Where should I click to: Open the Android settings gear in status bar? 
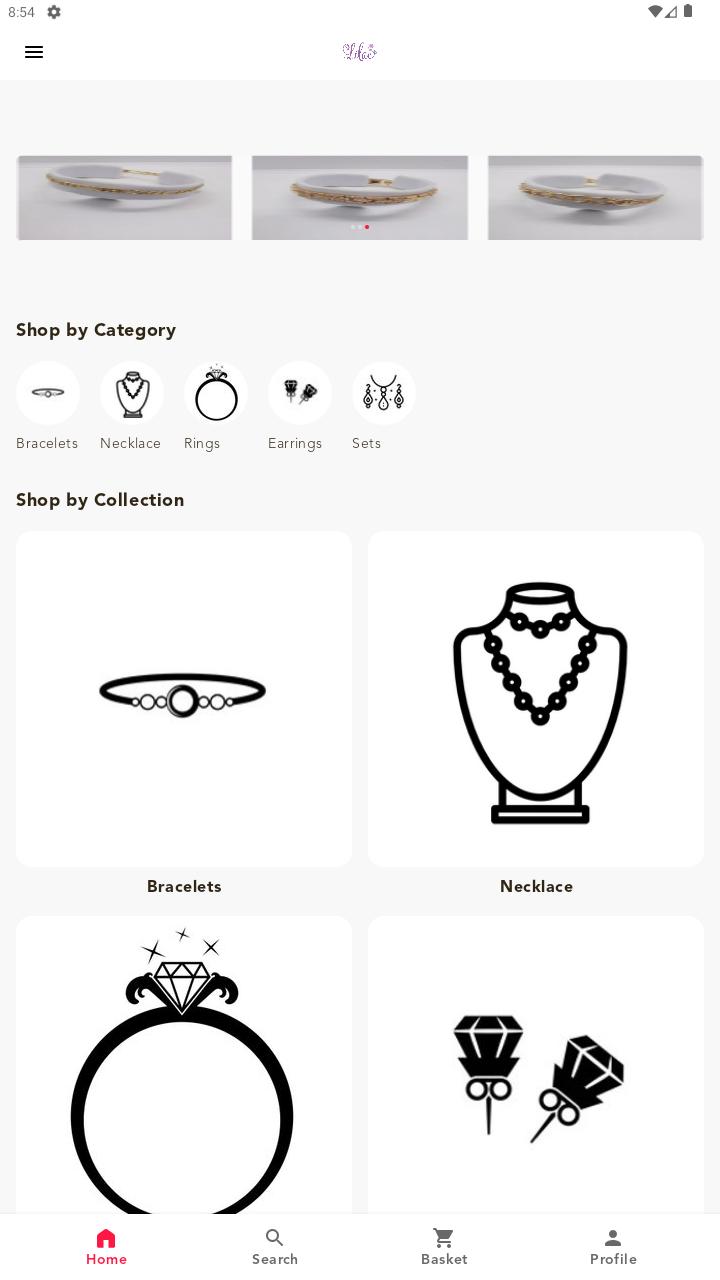[54, 12]
